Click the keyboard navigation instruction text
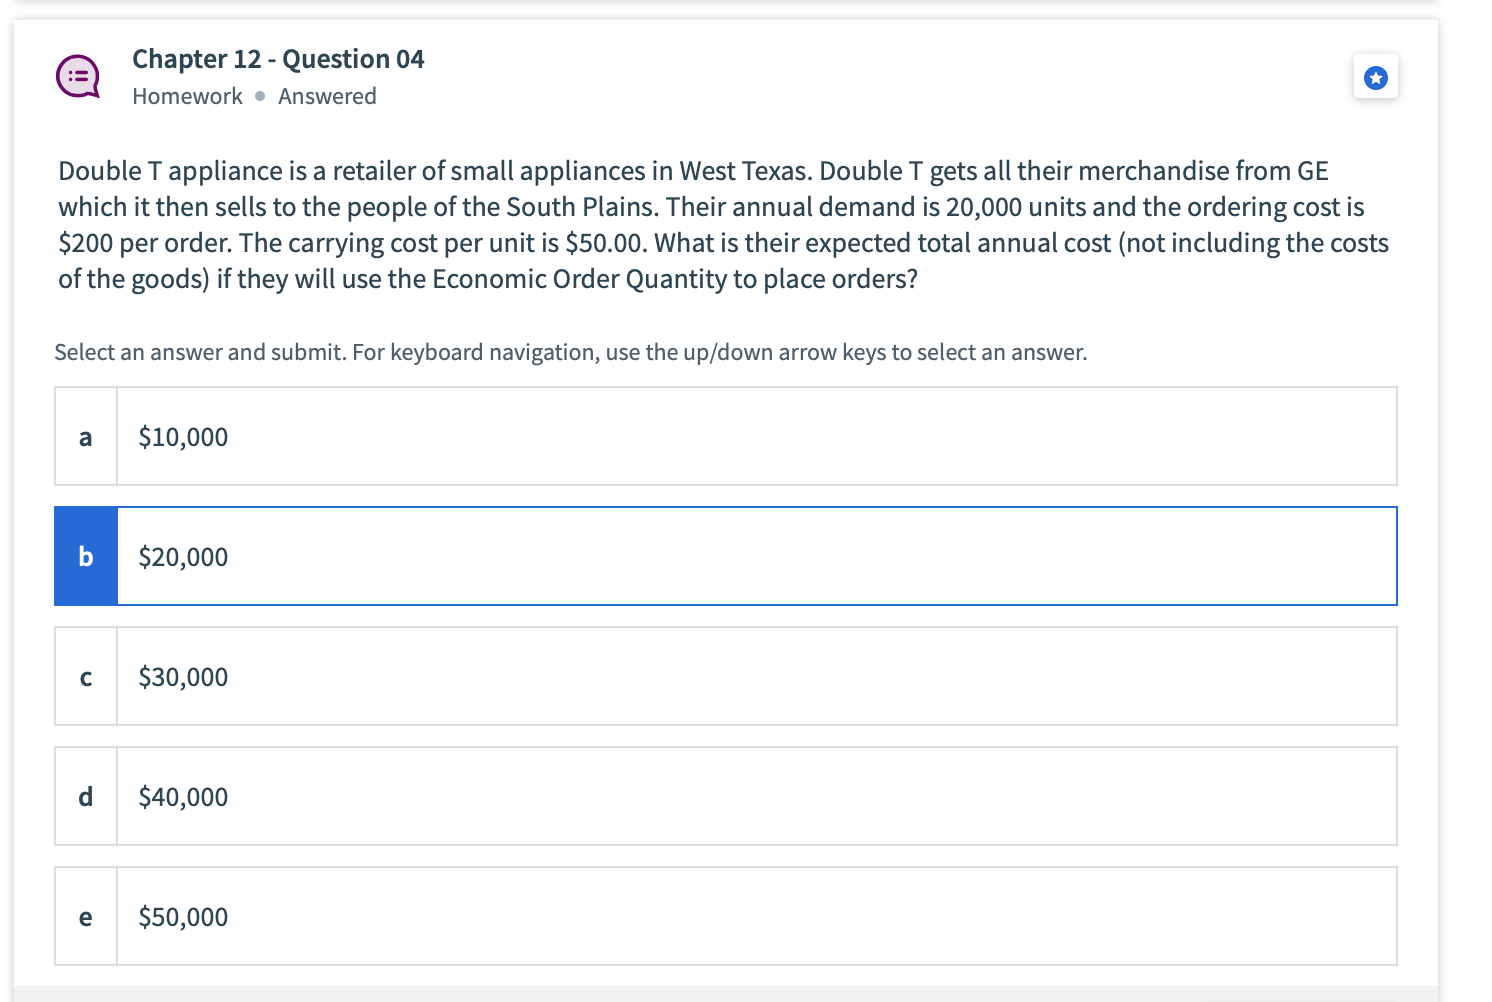This screenshot has width=1492, height=1002. click(x=570, y=351)
